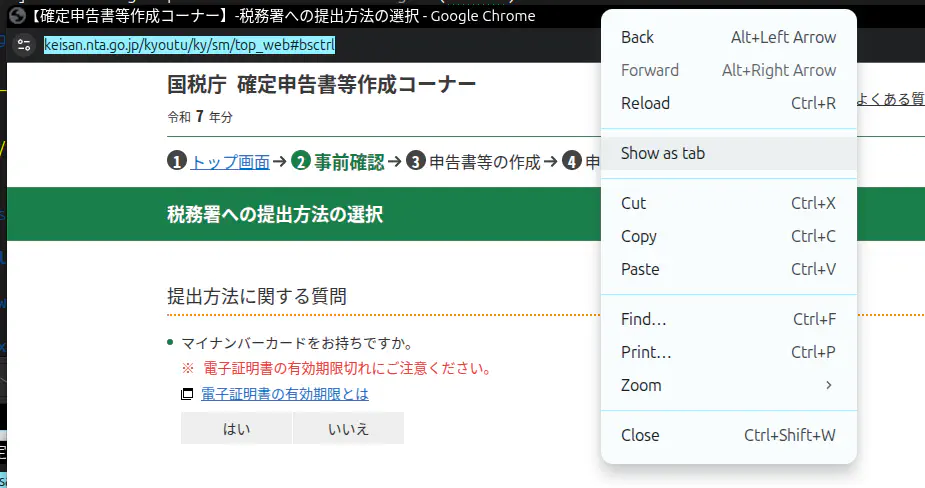The height and width of the screenshot is (488, 925).
Task: Click the site information icon in address bar
Action: coord(24,45)
